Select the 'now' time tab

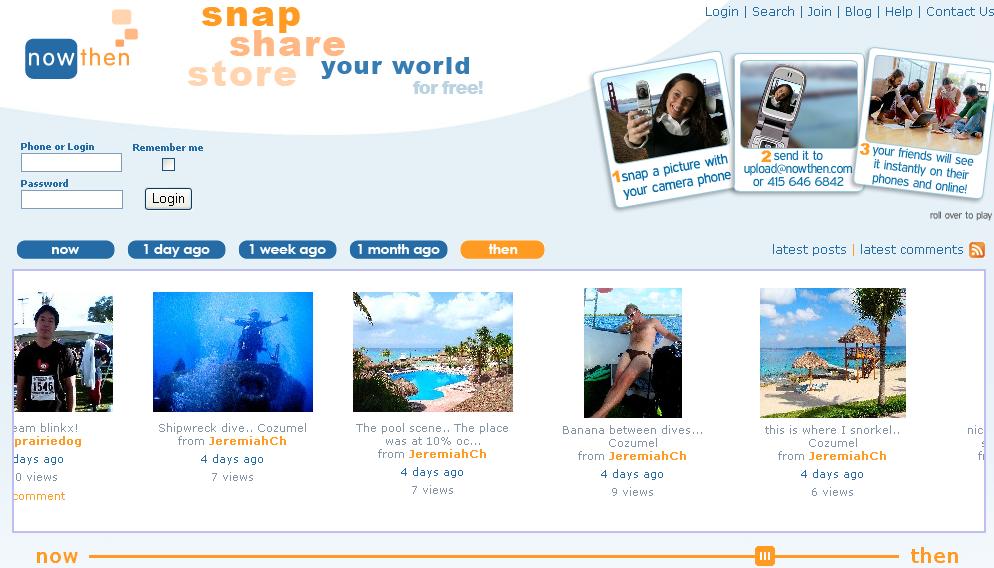[65, 250]
